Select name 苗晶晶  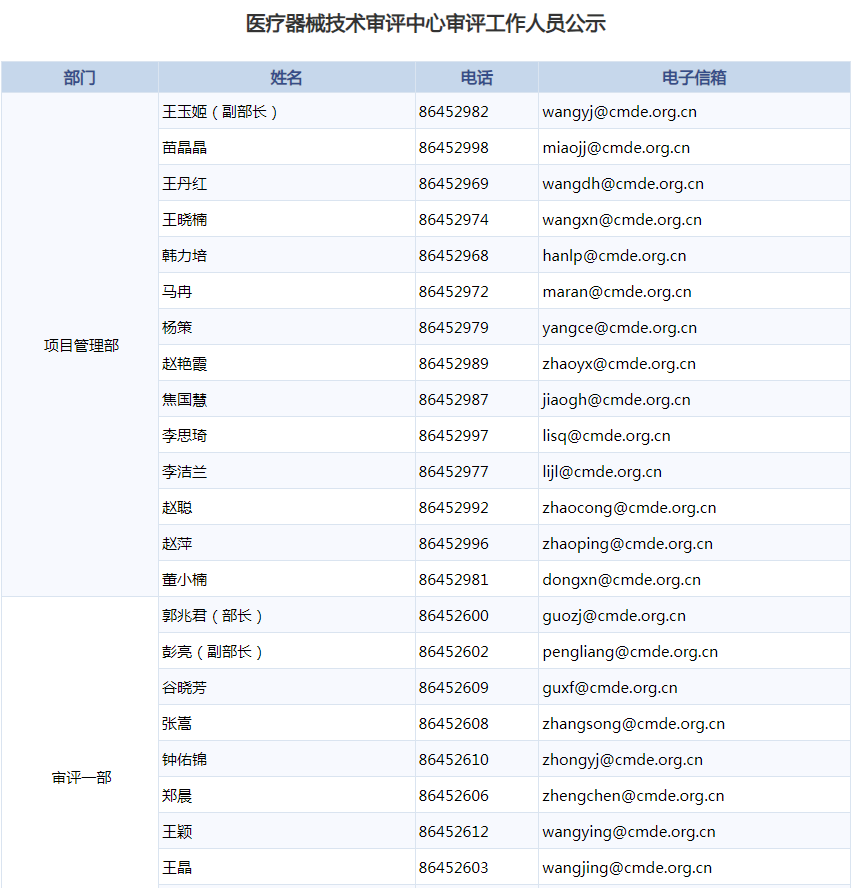pyautogui.click(x=185, y=148)
